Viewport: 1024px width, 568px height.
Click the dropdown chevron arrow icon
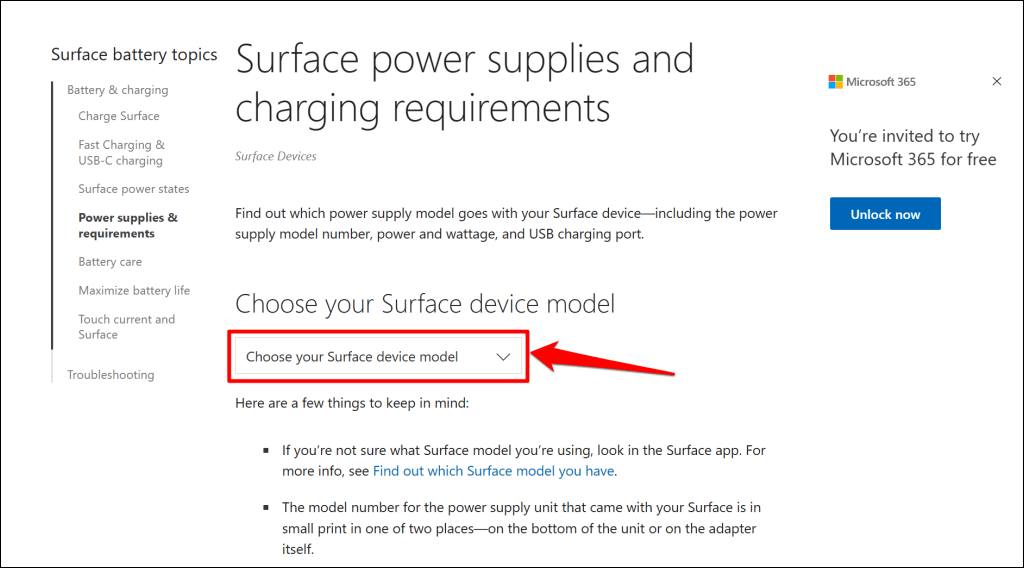503,357
